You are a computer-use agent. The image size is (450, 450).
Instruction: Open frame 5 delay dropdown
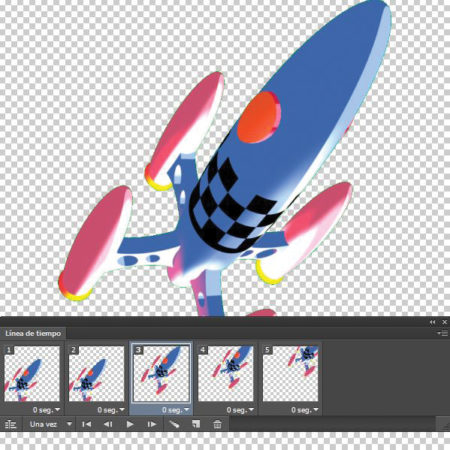305,410
